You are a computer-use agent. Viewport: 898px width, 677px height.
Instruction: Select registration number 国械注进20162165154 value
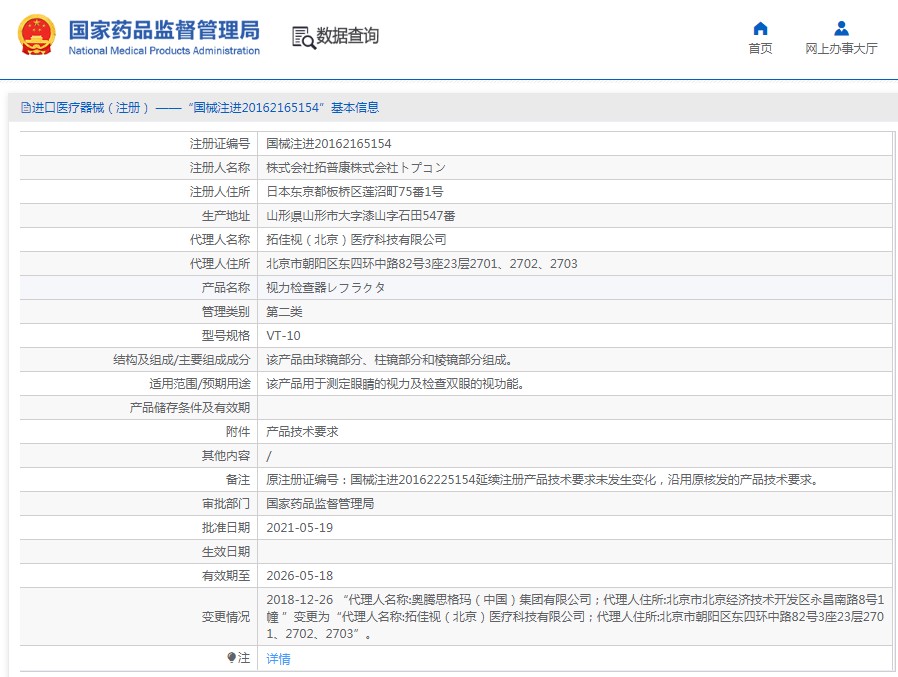329,144
